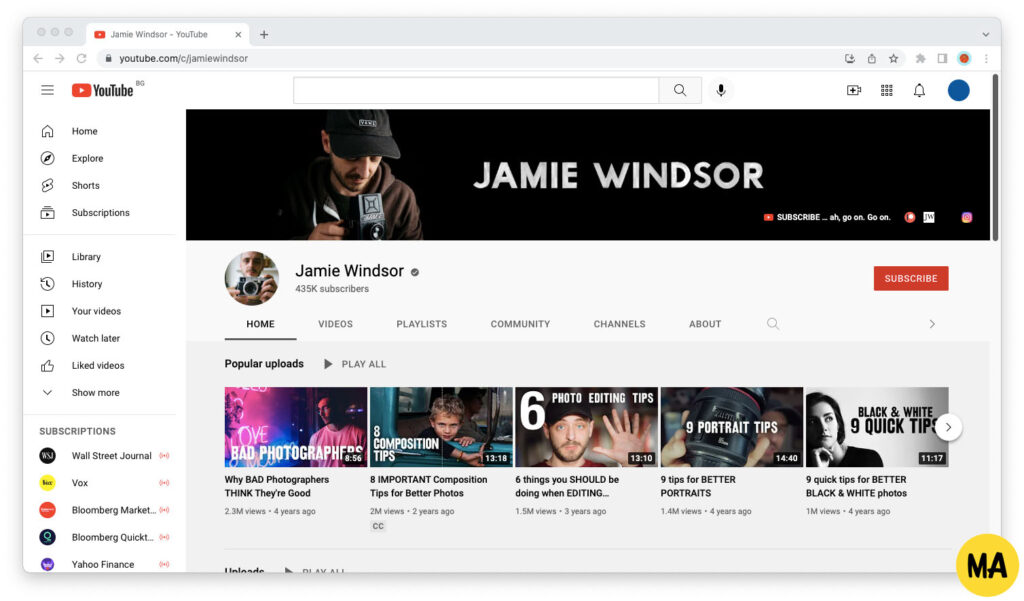Open the blue account avatar menu

point(958,90)
